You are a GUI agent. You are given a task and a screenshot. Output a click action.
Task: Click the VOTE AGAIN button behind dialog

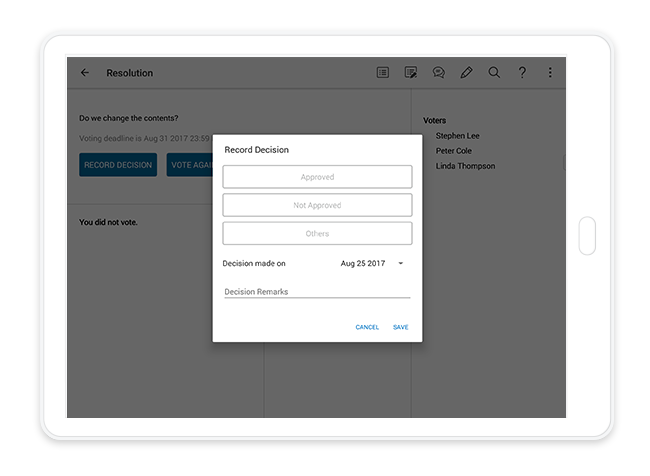point(189,165)
